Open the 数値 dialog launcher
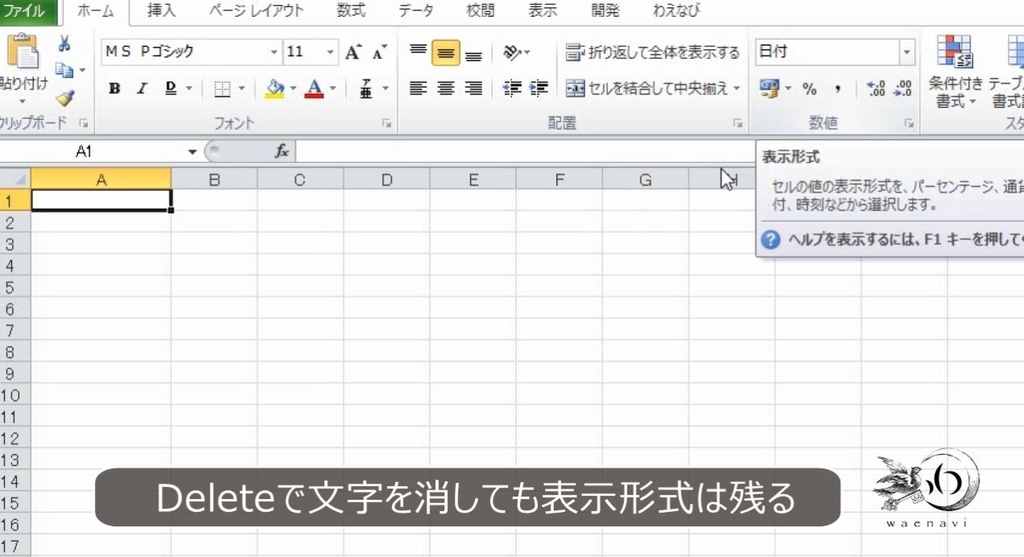The image size is (1024, 557). pyautogui.click(x=909, y=123)
